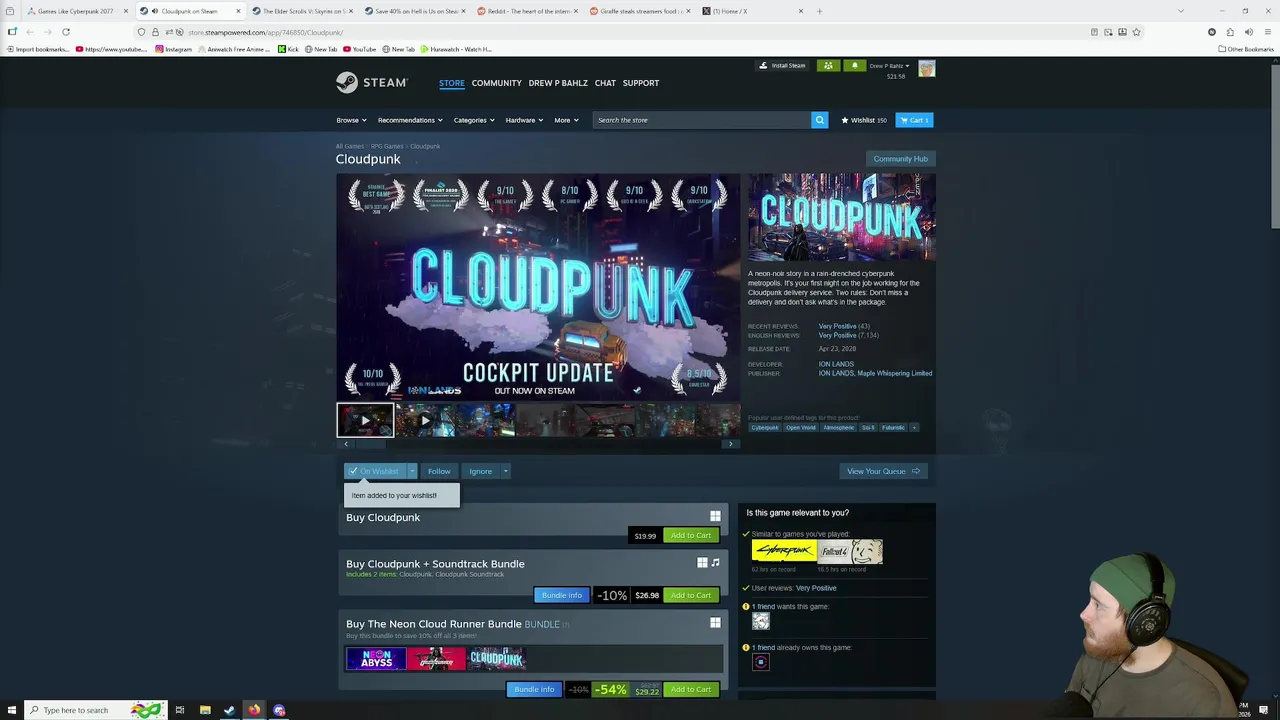Expand the Categories dropdown

(x=474, y=120)
